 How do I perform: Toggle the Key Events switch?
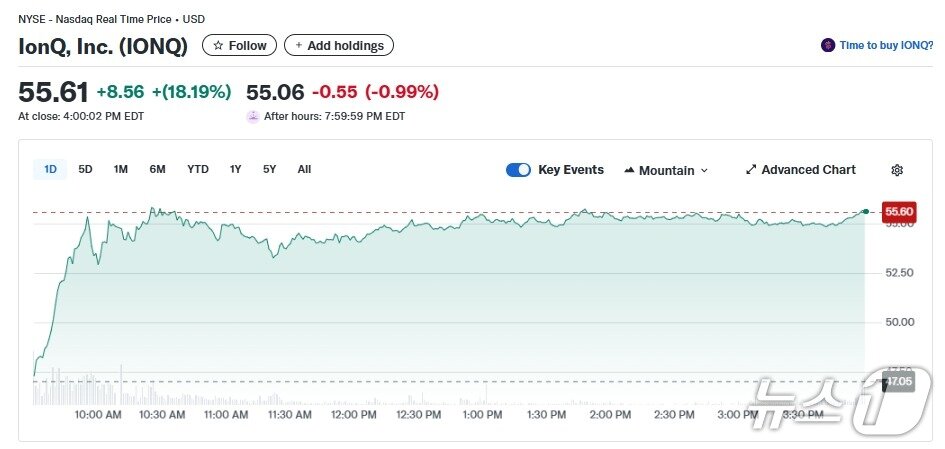point(518,170)
